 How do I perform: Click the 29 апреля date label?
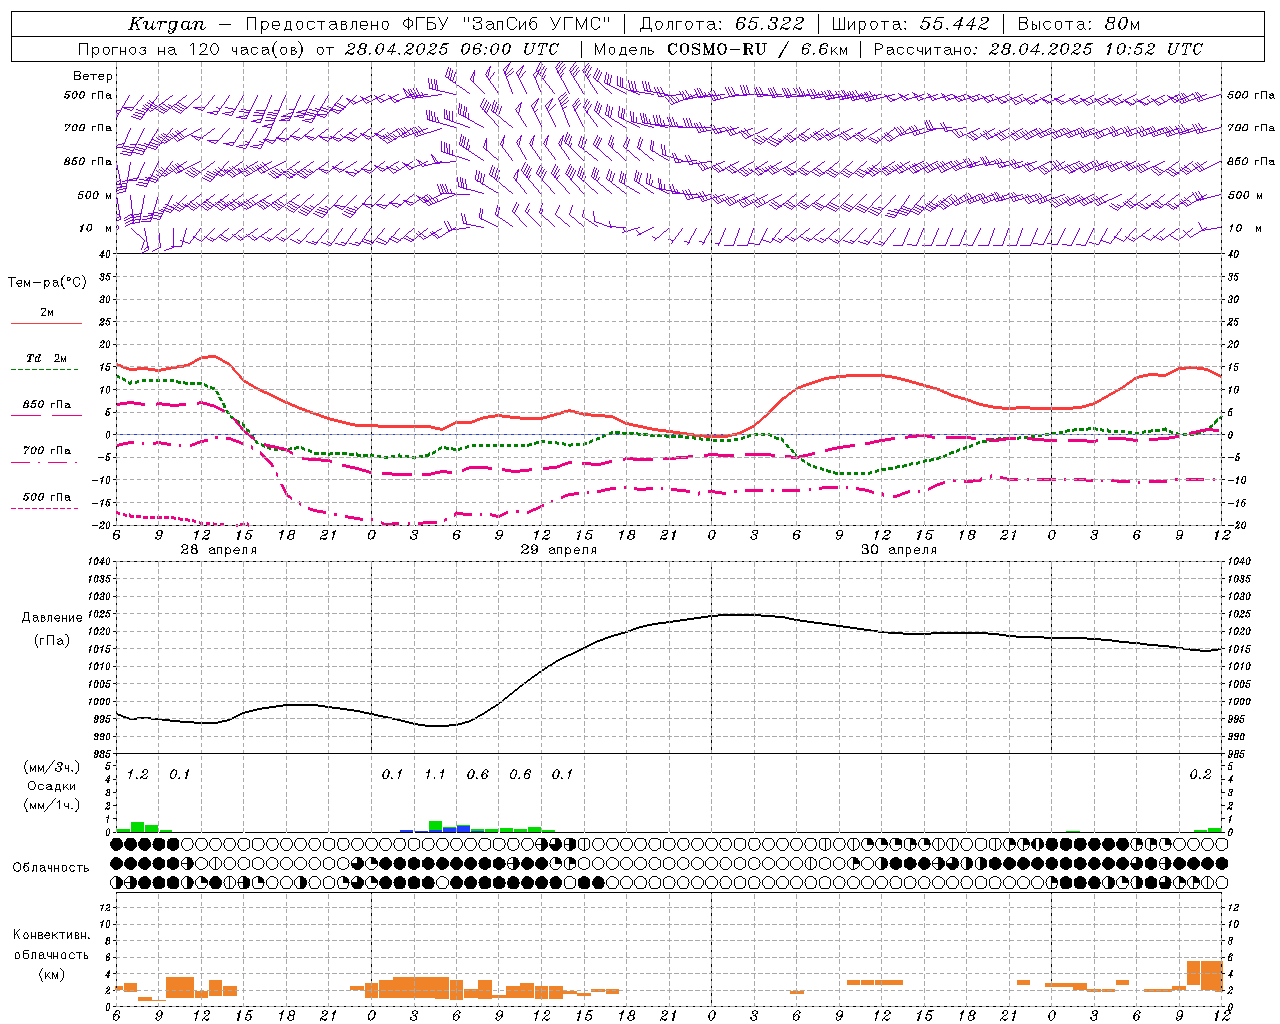(x=558, y=550)
